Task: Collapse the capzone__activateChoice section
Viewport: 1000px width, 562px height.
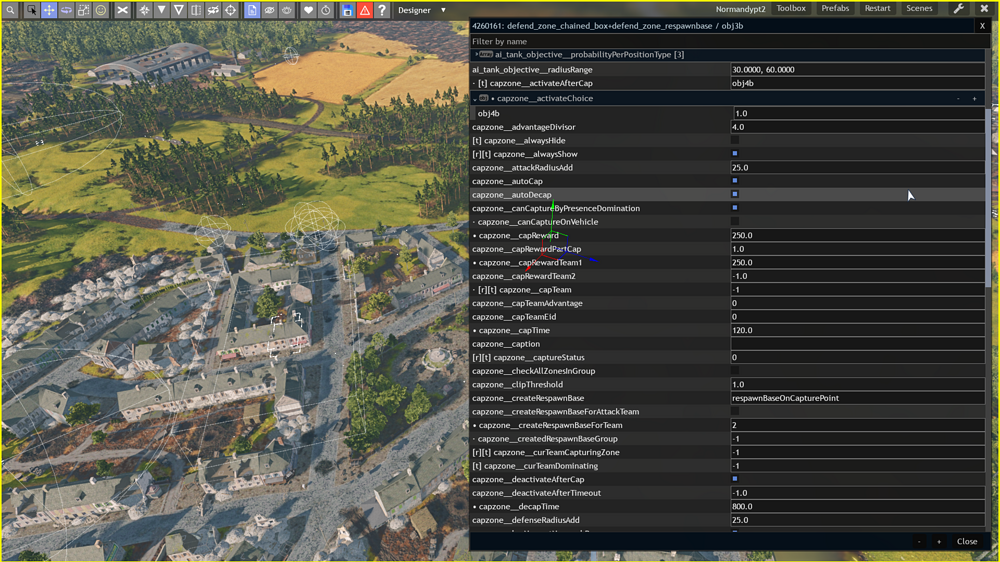Action: (475, 99)
